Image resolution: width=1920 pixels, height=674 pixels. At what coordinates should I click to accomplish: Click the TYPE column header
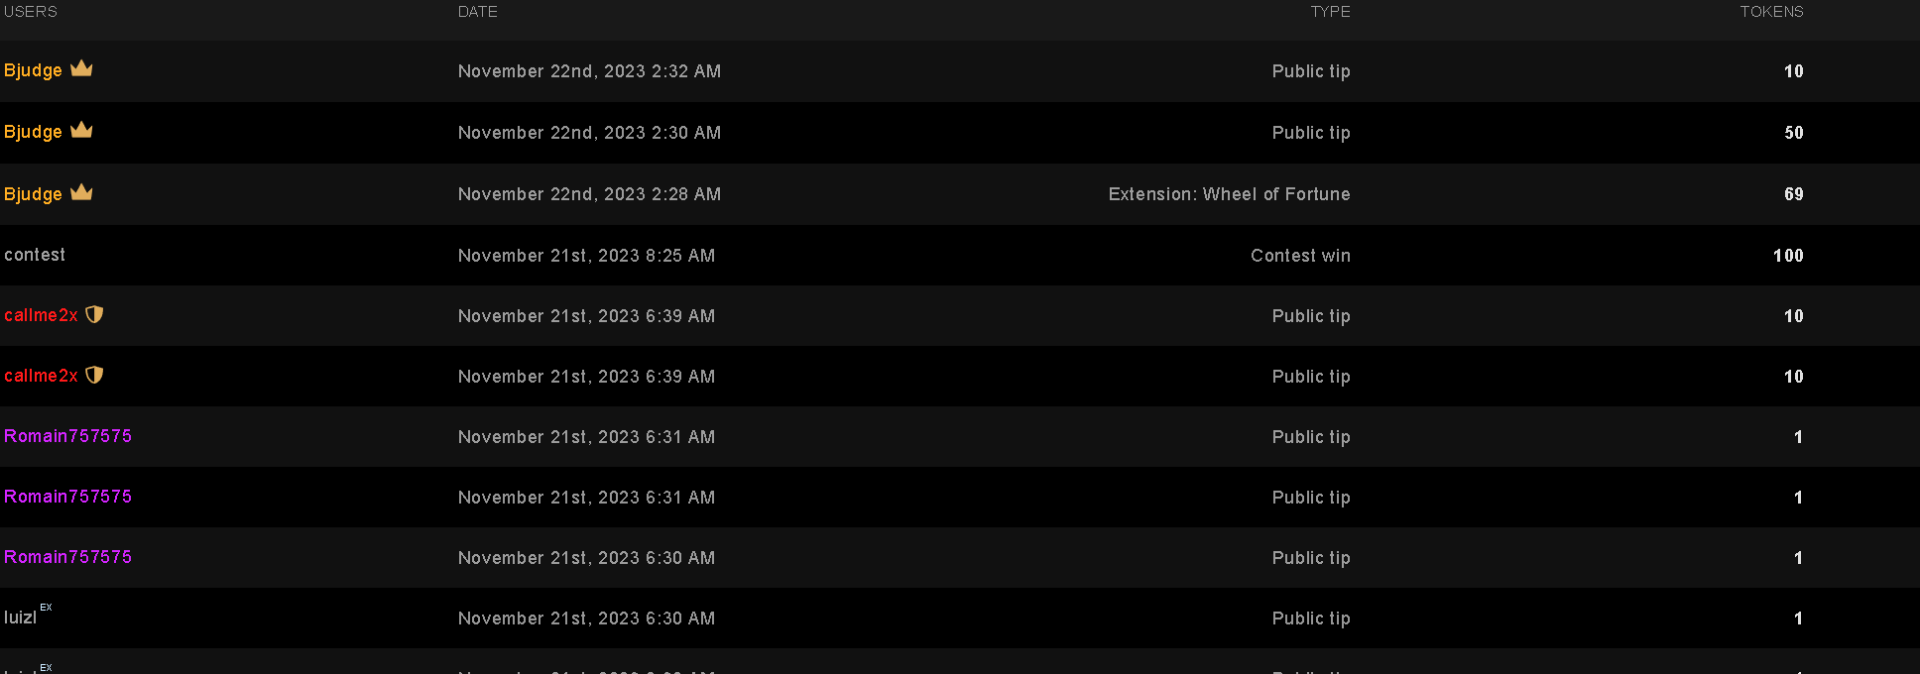1330,12
